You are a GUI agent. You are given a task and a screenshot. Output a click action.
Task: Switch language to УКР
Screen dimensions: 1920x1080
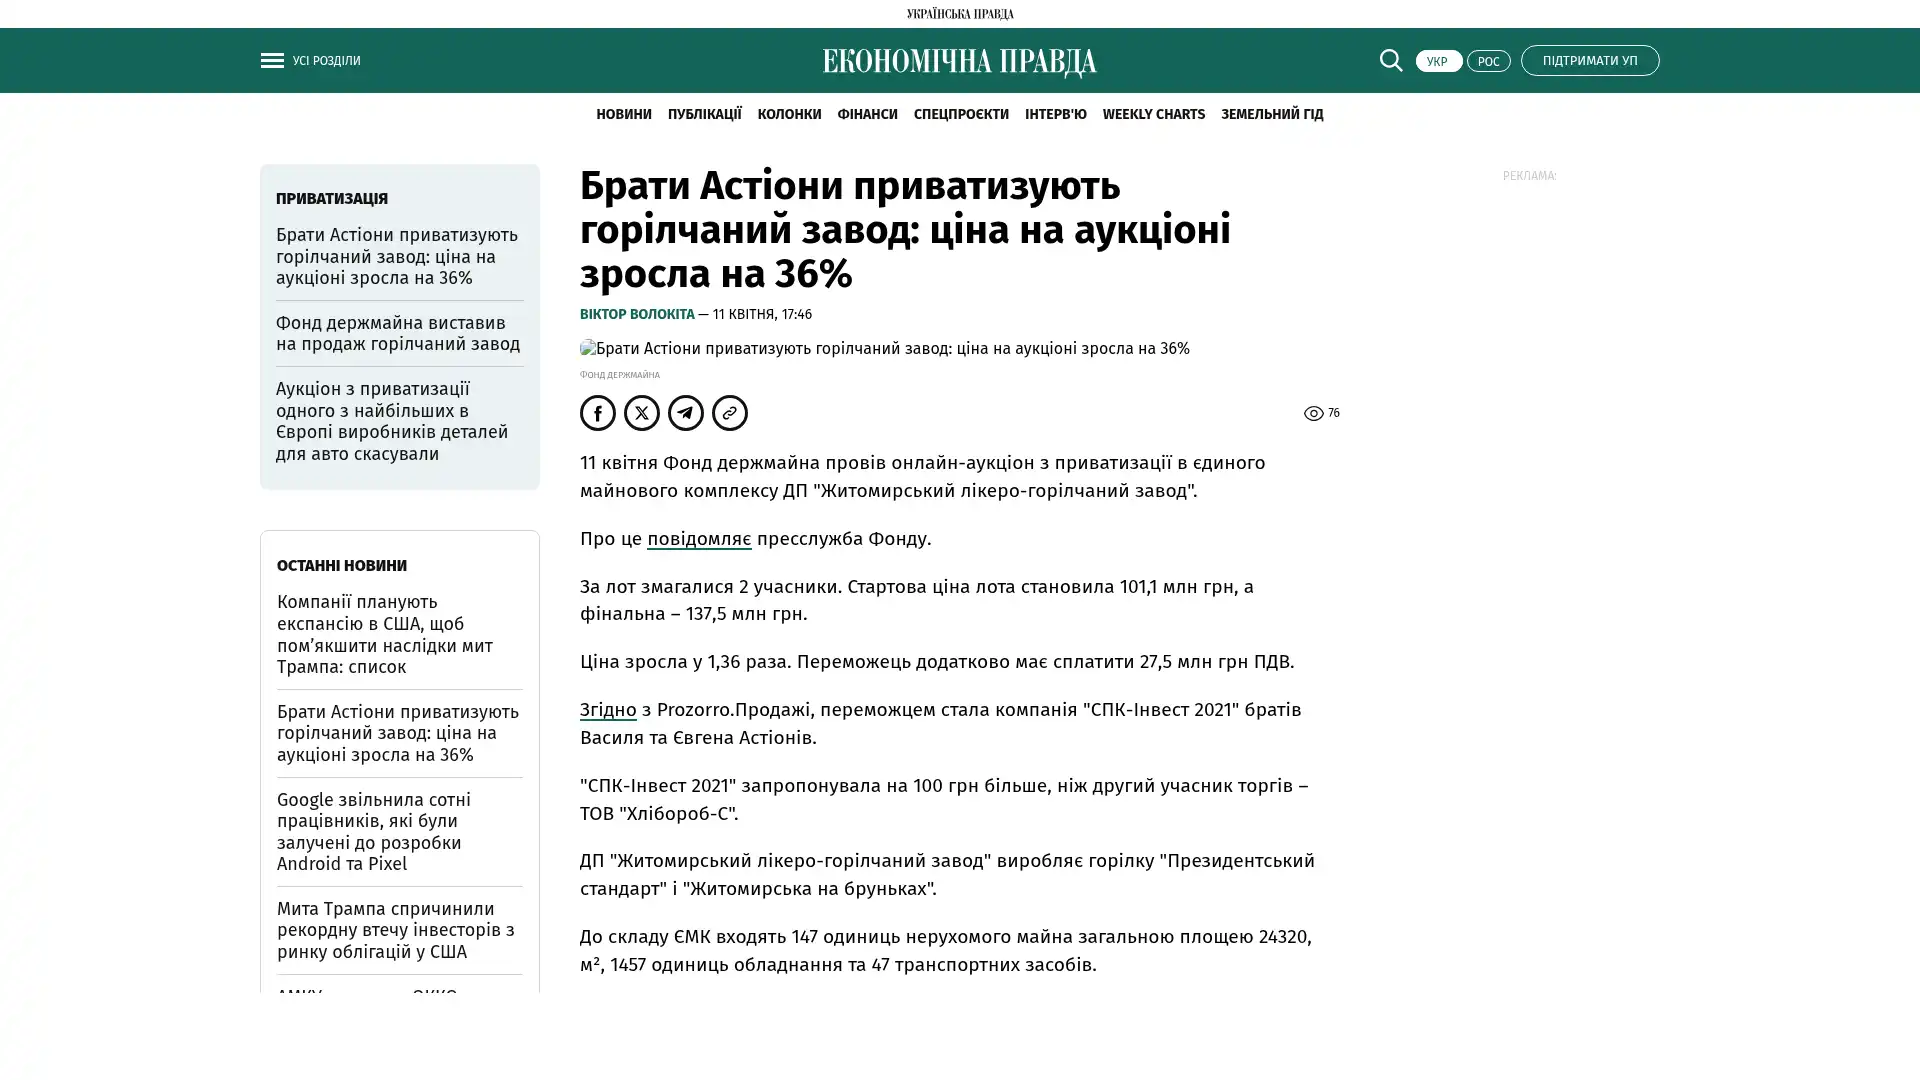pyautogui.click(x=1438, y=61)
